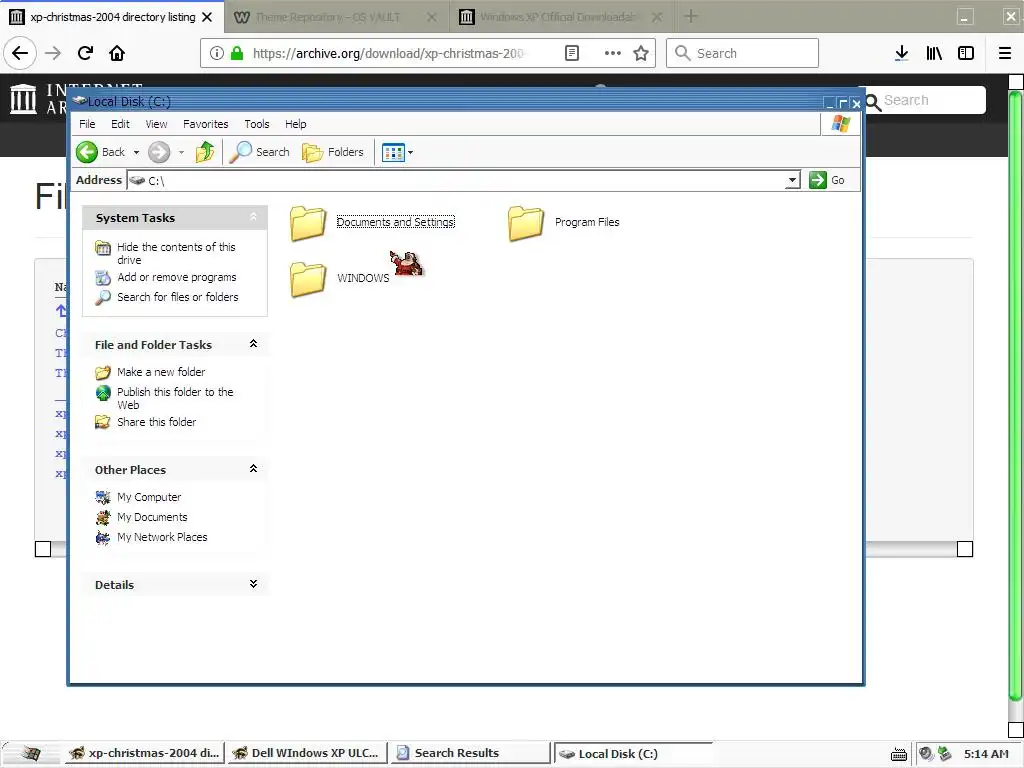The image size is (1024, 768).
Task: Open the Back button history dropdown
Action: pos(136,153)
